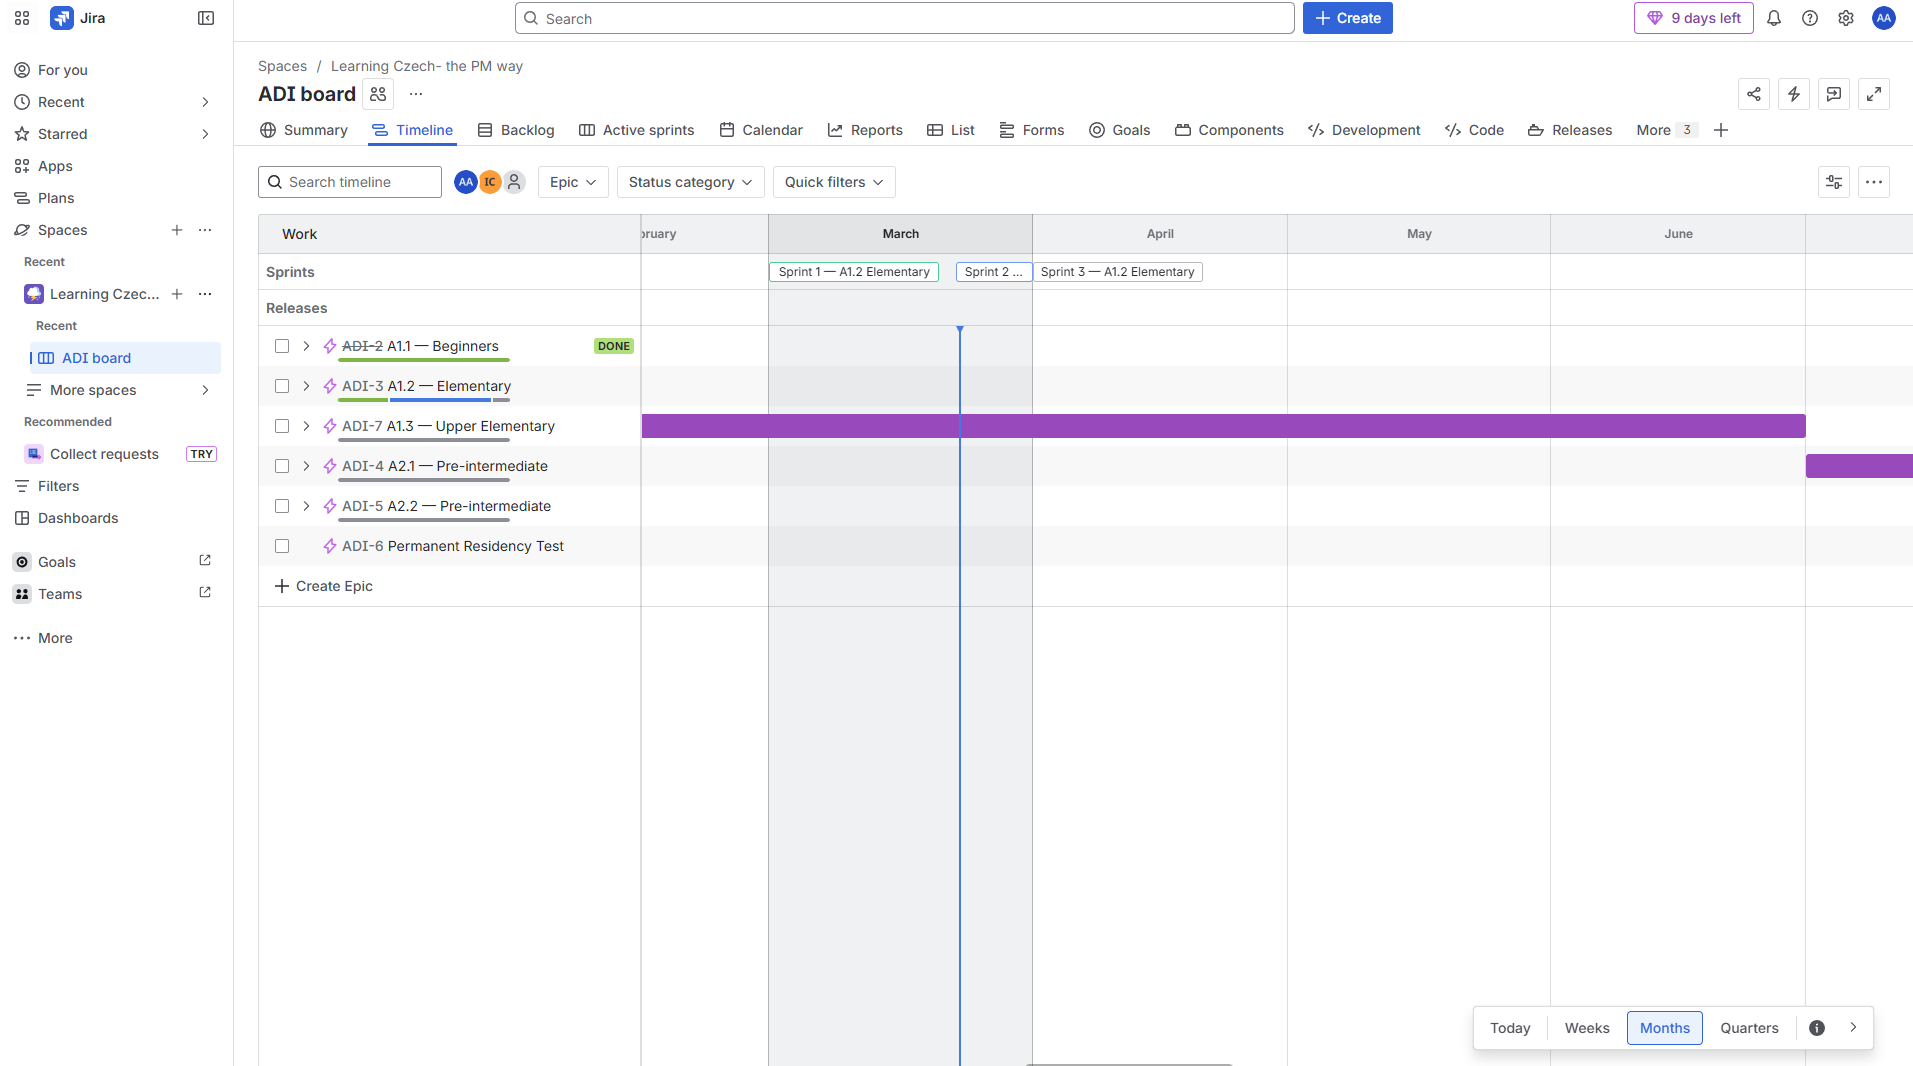Screen dimensions: 1913x1066
Task: Open automation lightning bolt icon
Action: (x=1794, y=94)
